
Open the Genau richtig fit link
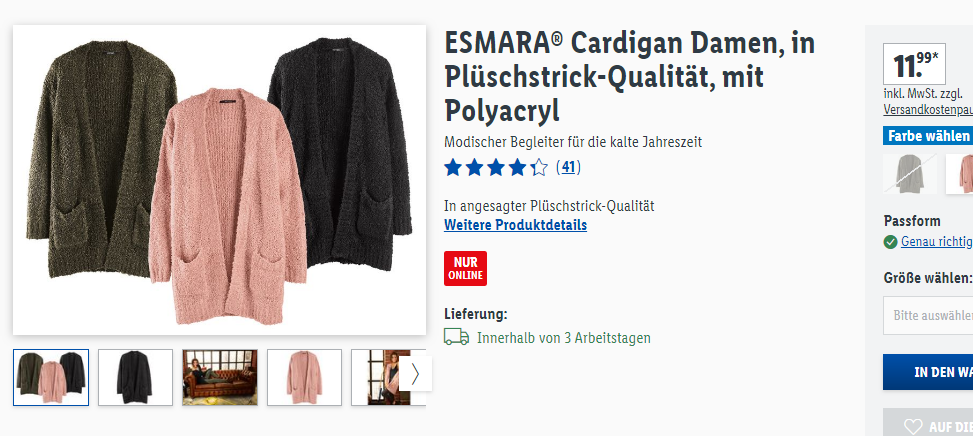coord(936,242)
